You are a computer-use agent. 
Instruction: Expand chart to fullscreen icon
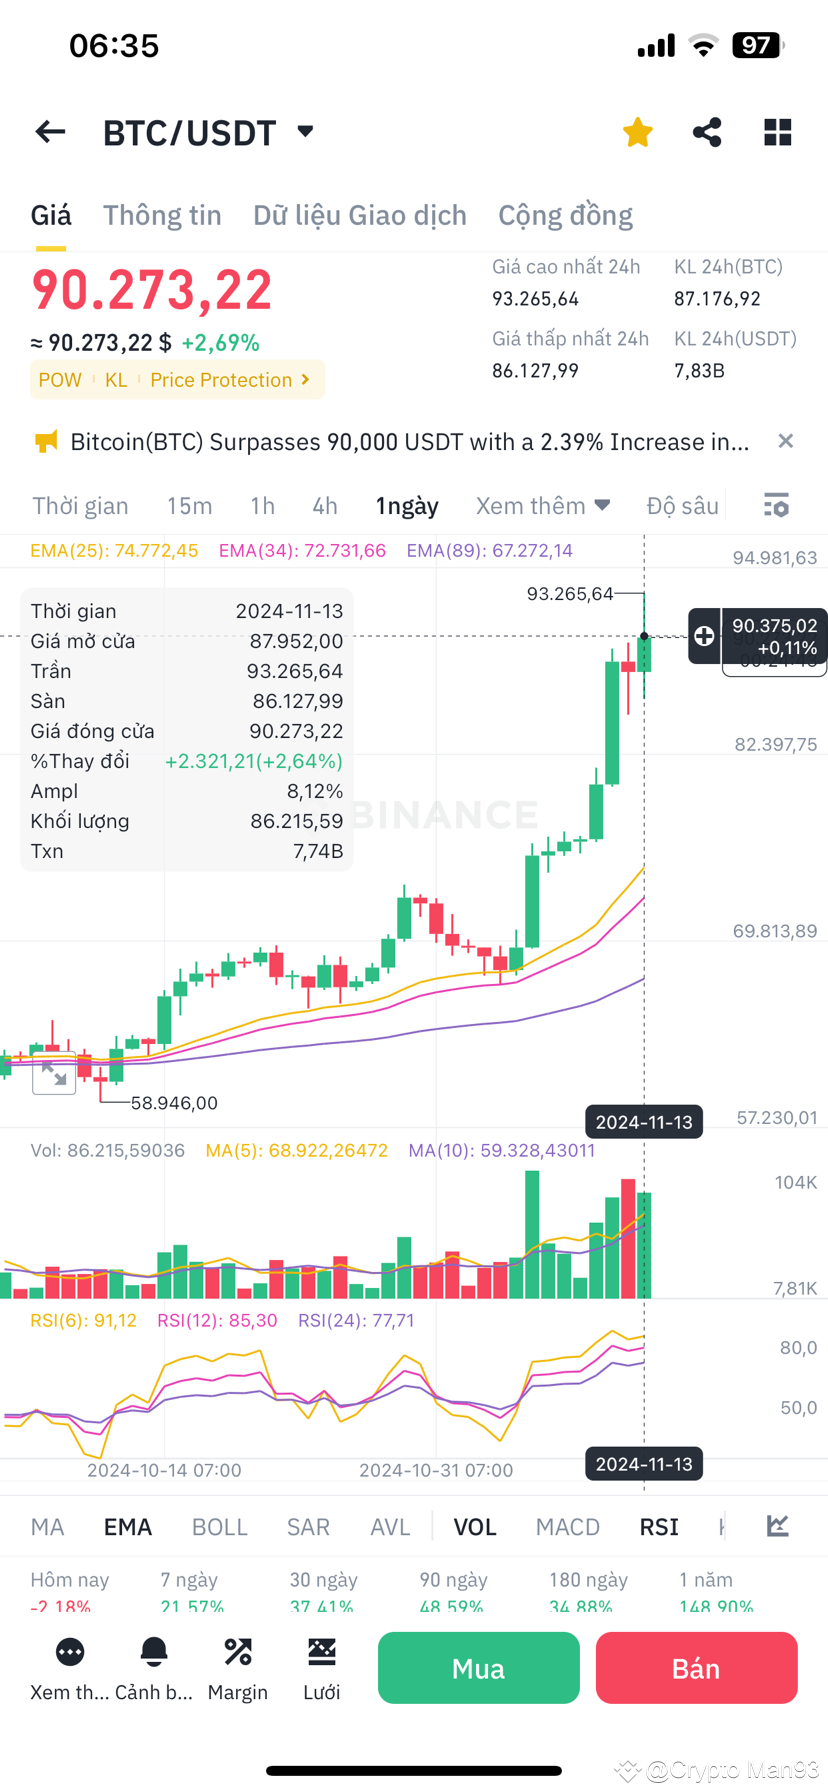[x=54, y=1075]
